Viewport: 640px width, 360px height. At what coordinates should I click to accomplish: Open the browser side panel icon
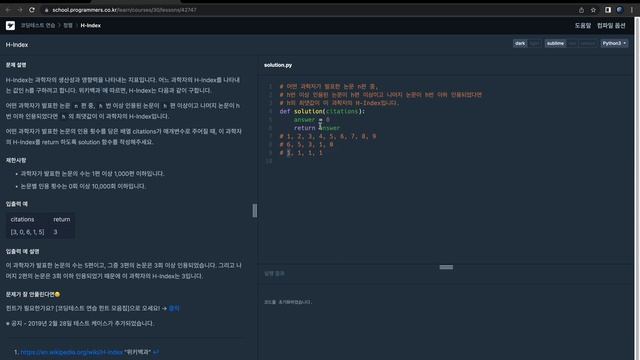(608, 10)
